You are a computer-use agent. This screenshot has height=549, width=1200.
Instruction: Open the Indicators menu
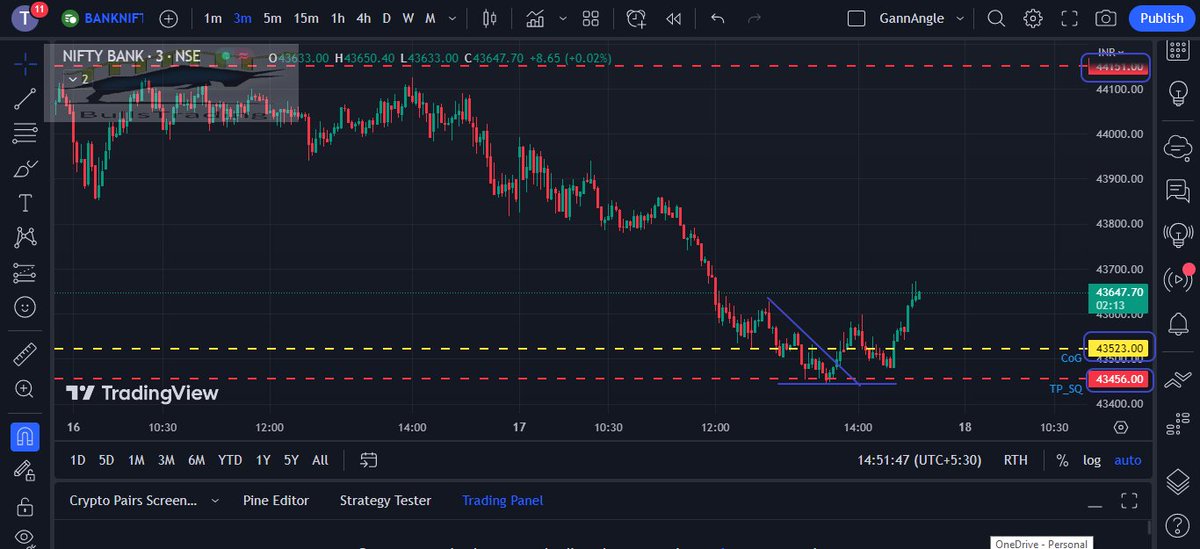coord(535,18)
